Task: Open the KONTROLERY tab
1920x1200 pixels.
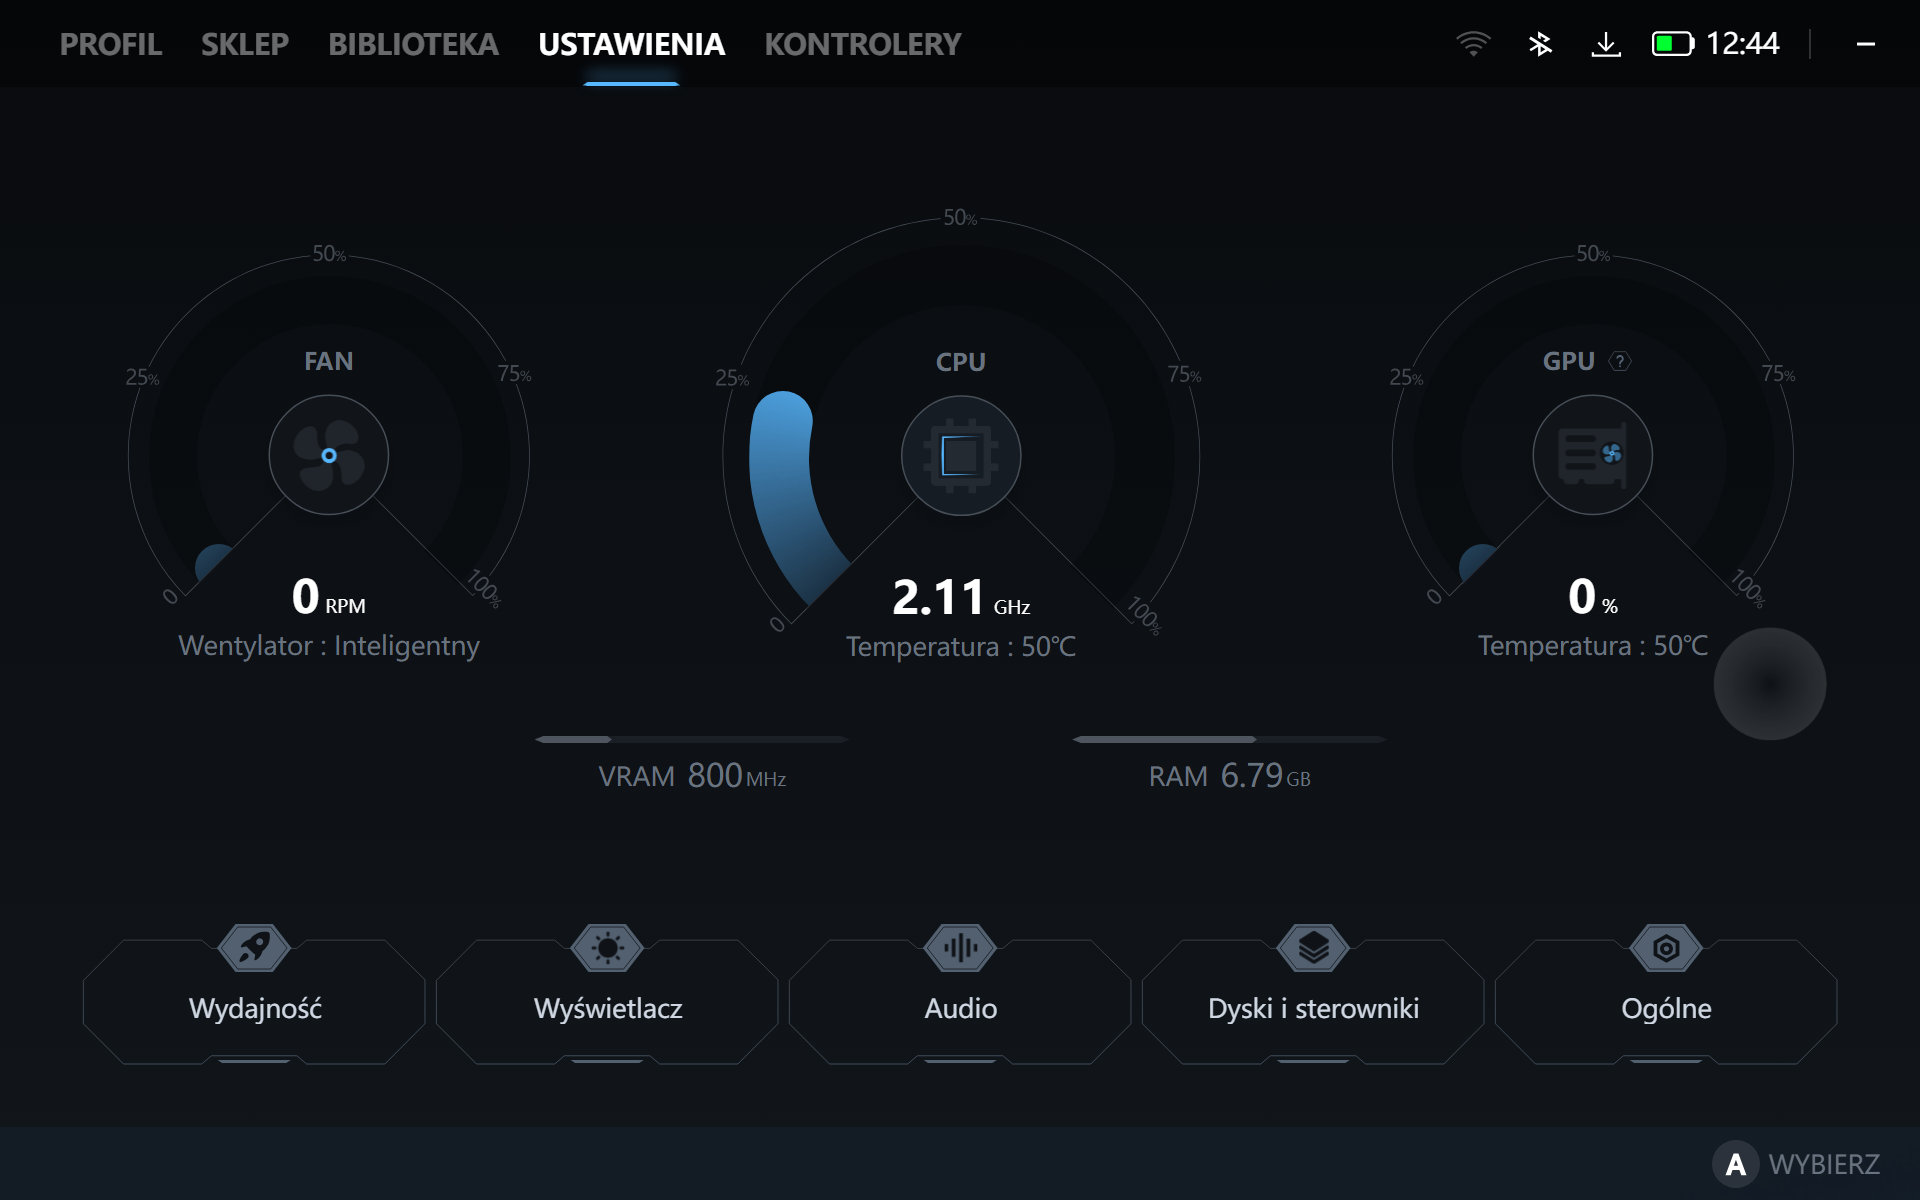Action: click(x=862, y=44)
